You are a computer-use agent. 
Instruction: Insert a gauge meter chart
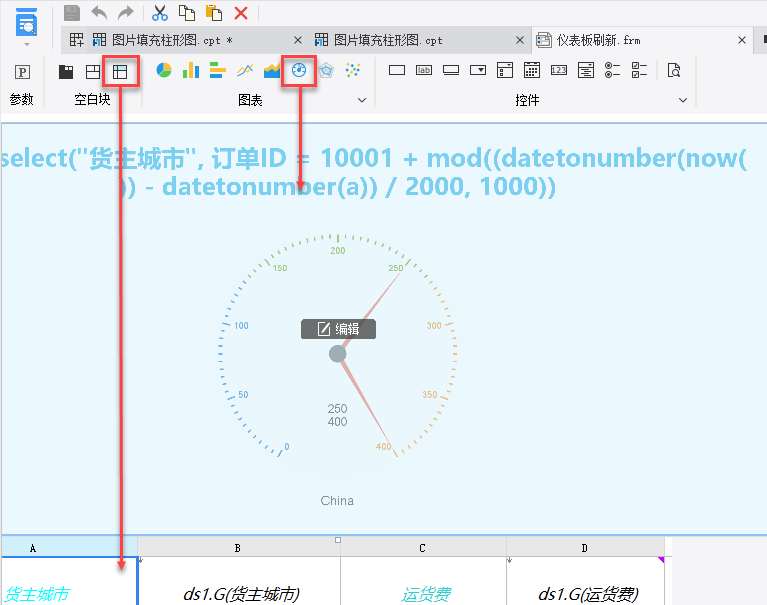(x=299, y=70)
